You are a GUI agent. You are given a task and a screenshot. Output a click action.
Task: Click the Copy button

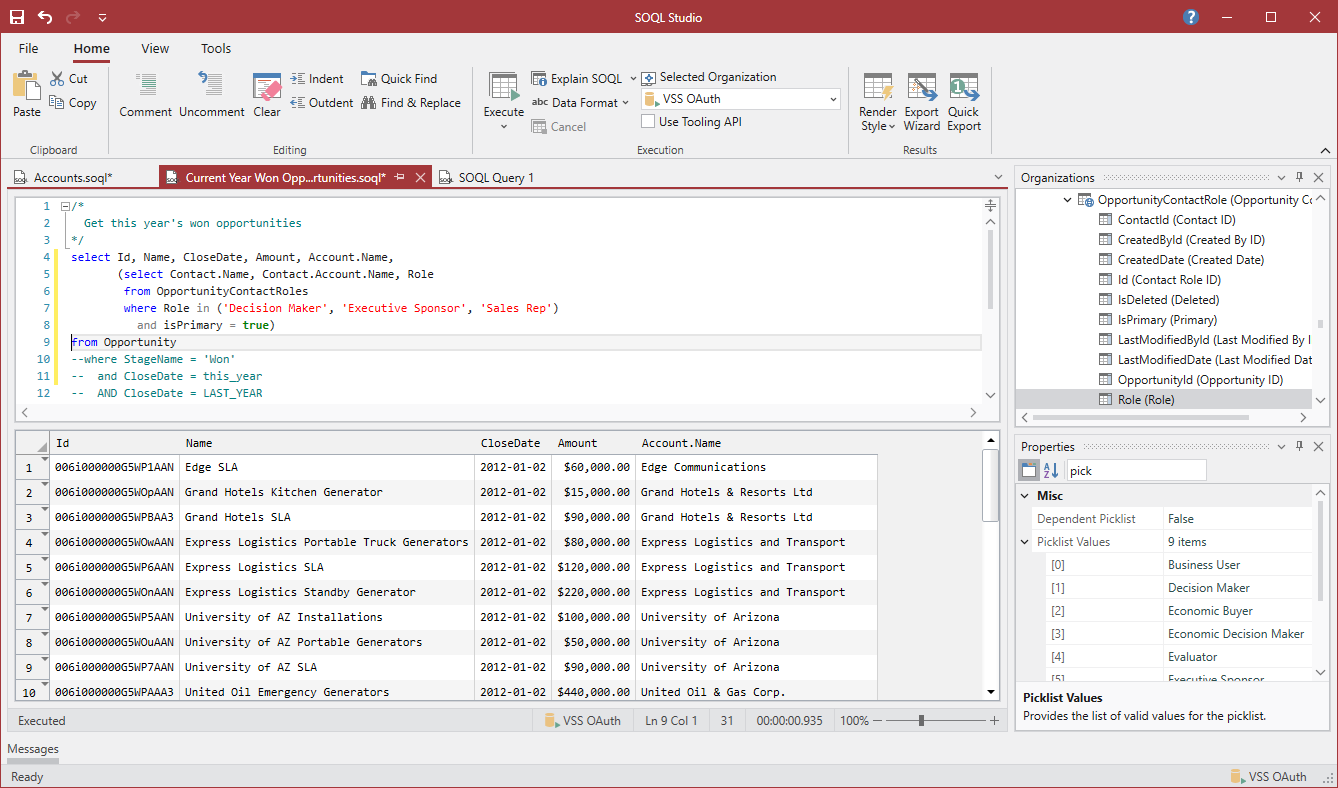click(x=73, y=103)
